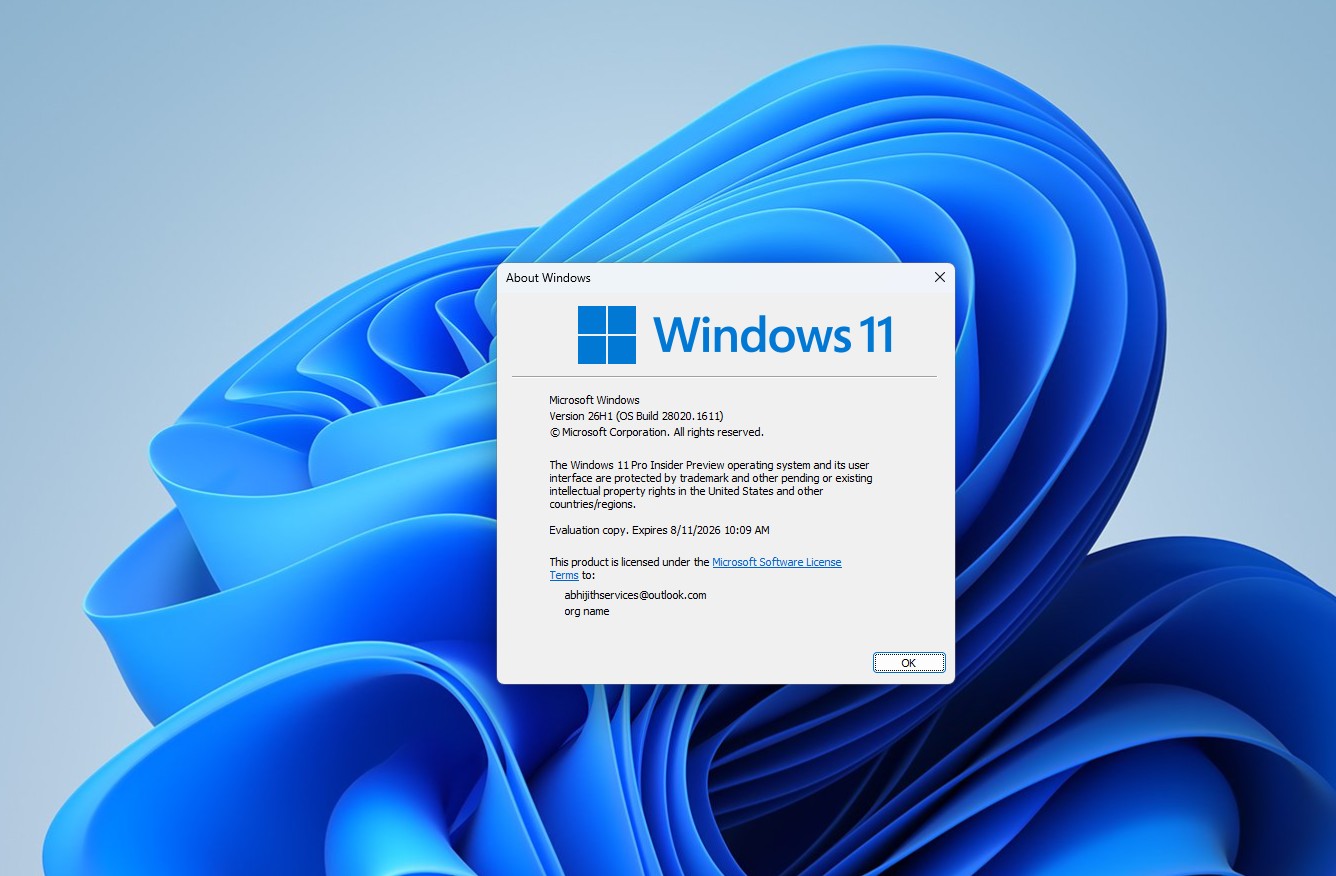Select the abhijithservices@outlook.com license entry
The image size is (1336, 876).
pos(635,594)
